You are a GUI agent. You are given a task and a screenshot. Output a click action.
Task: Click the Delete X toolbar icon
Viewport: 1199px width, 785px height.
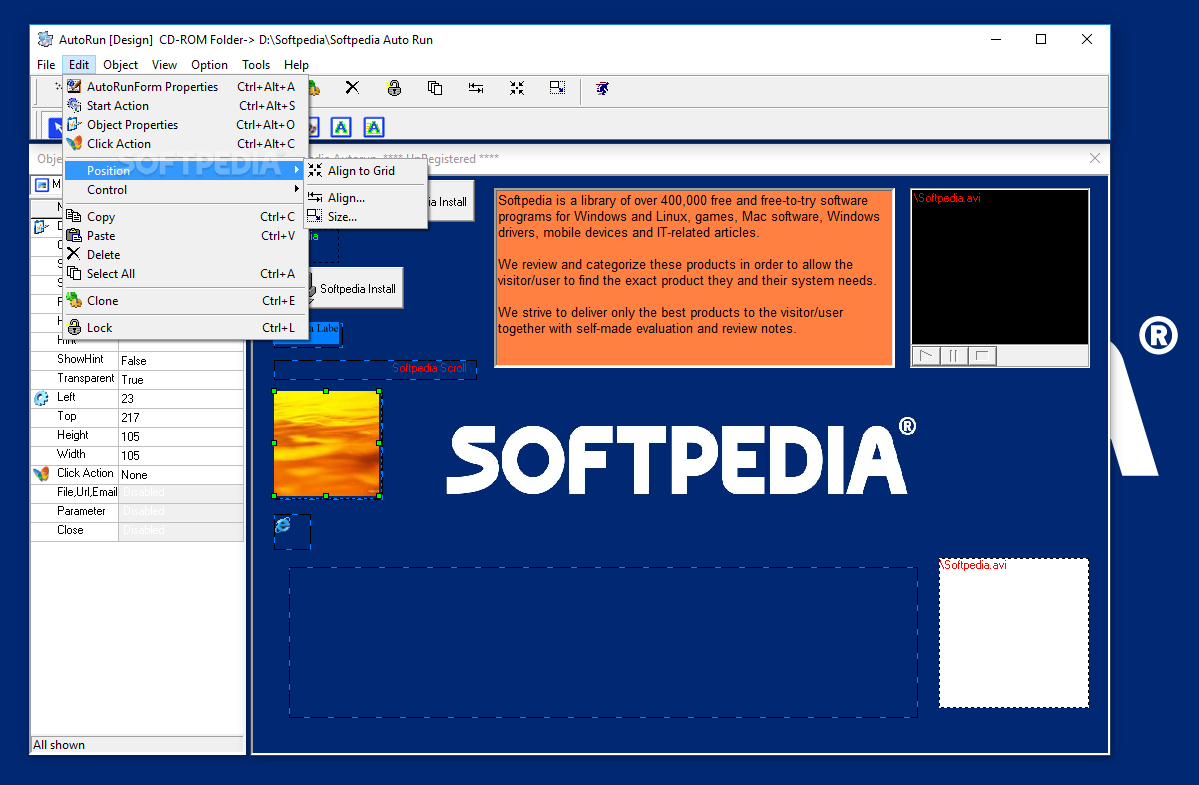(352, 88)
